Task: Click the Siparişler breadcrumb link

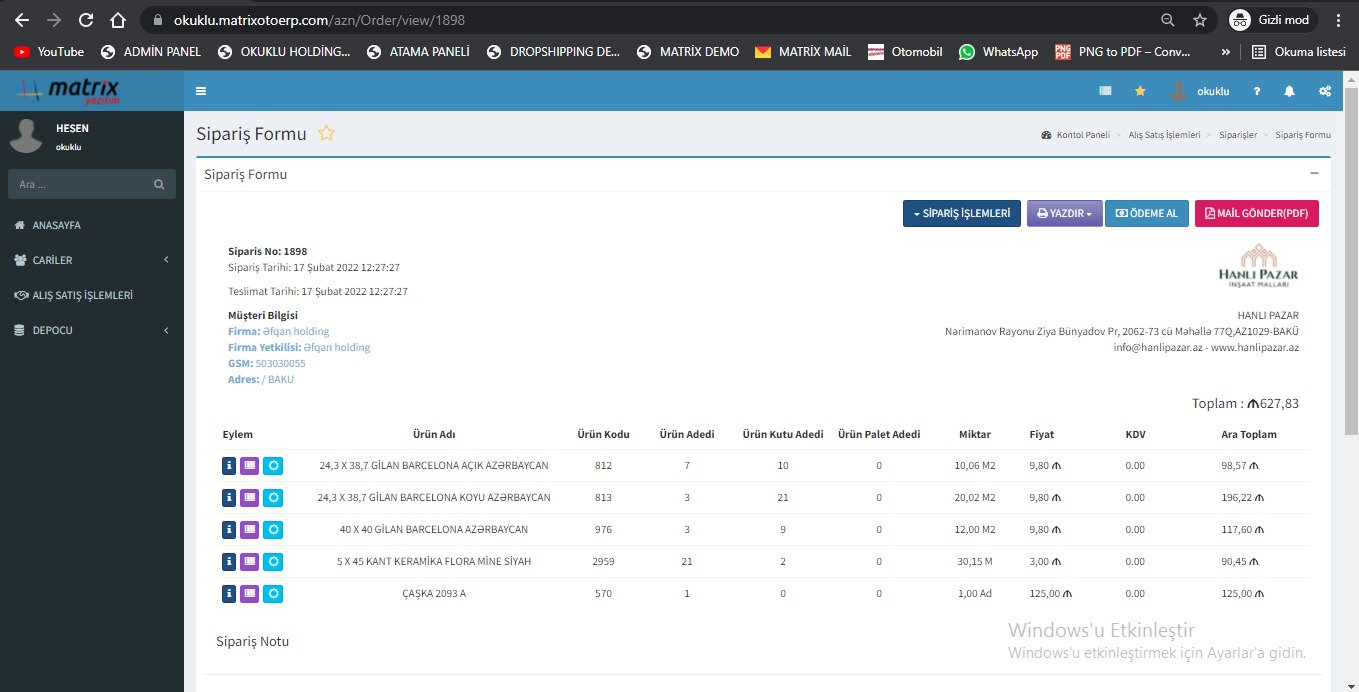Action: point(1238,135)
